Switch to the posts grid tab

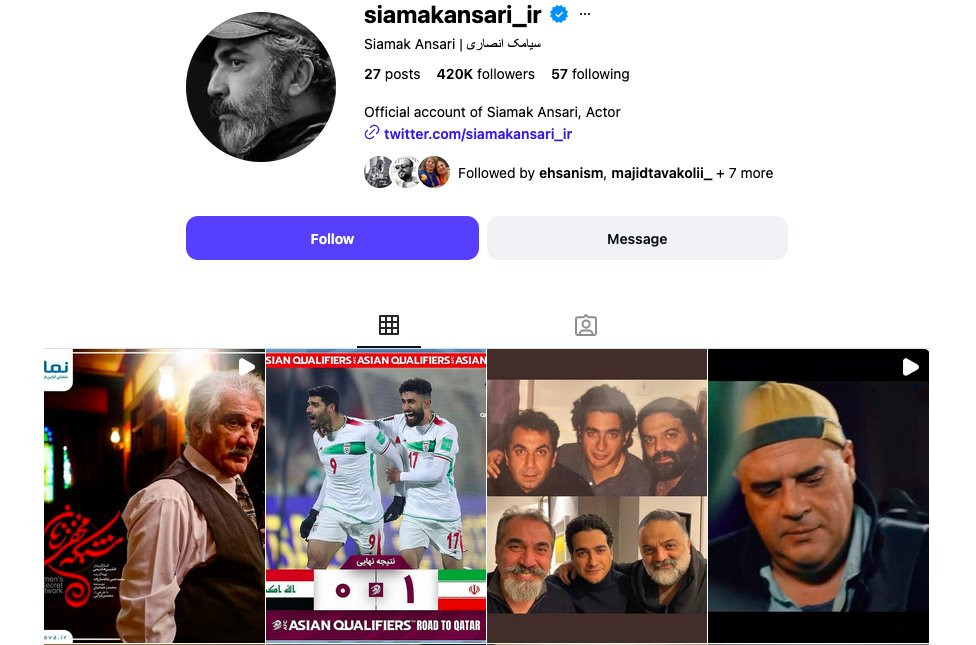[388, 325]
